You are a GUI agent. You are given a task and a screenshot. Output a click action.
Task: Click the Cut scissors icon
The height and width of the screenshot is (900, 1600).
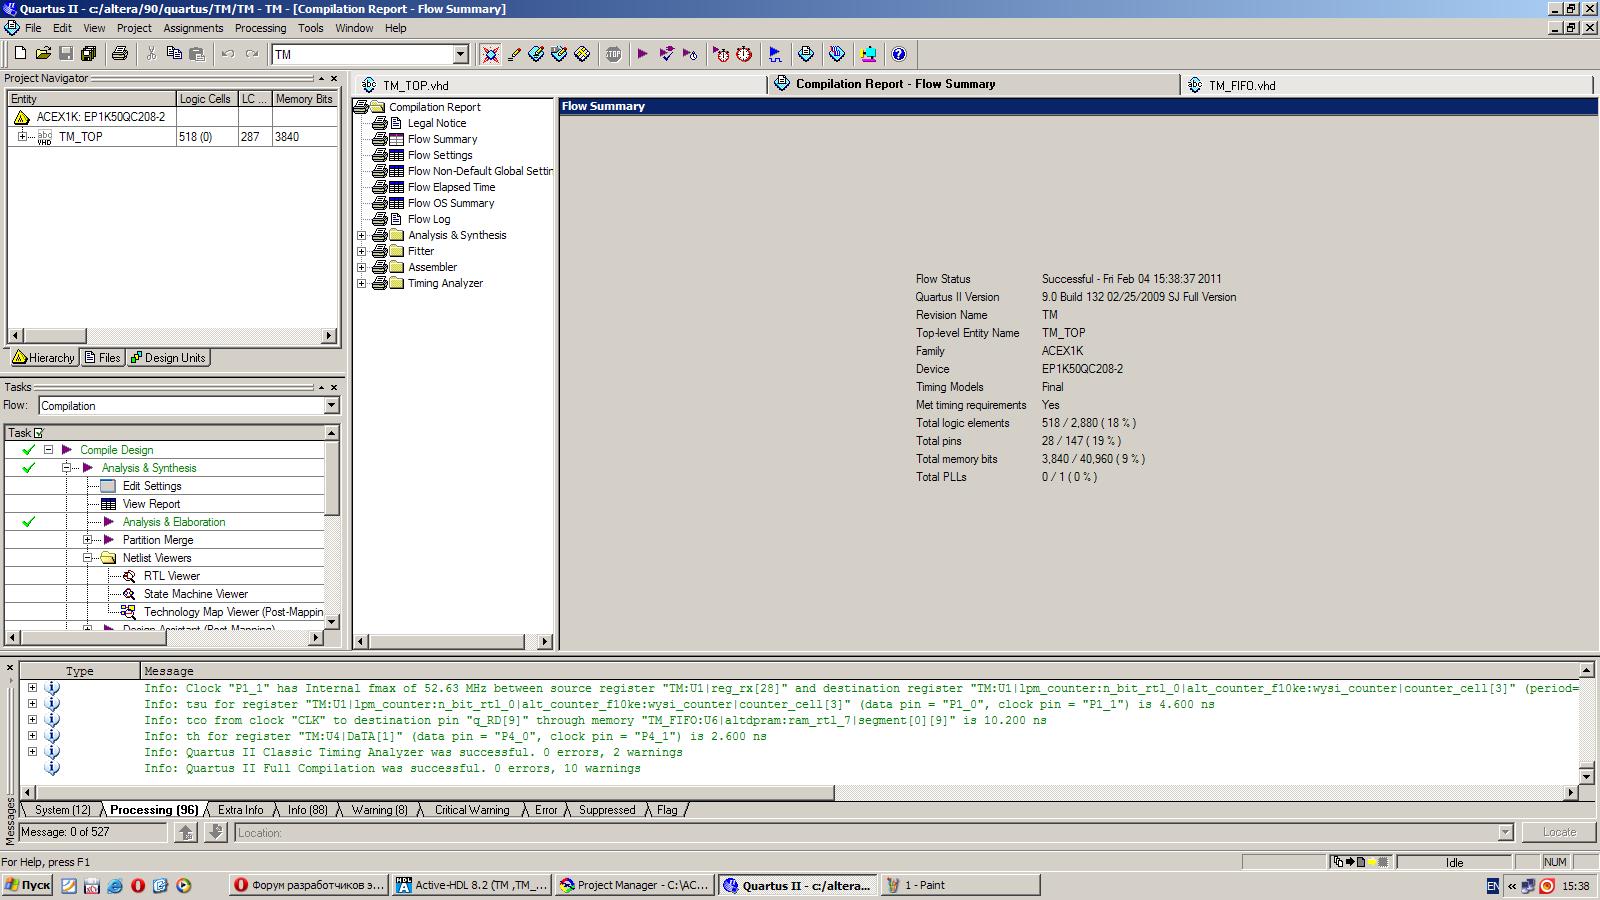151,54
